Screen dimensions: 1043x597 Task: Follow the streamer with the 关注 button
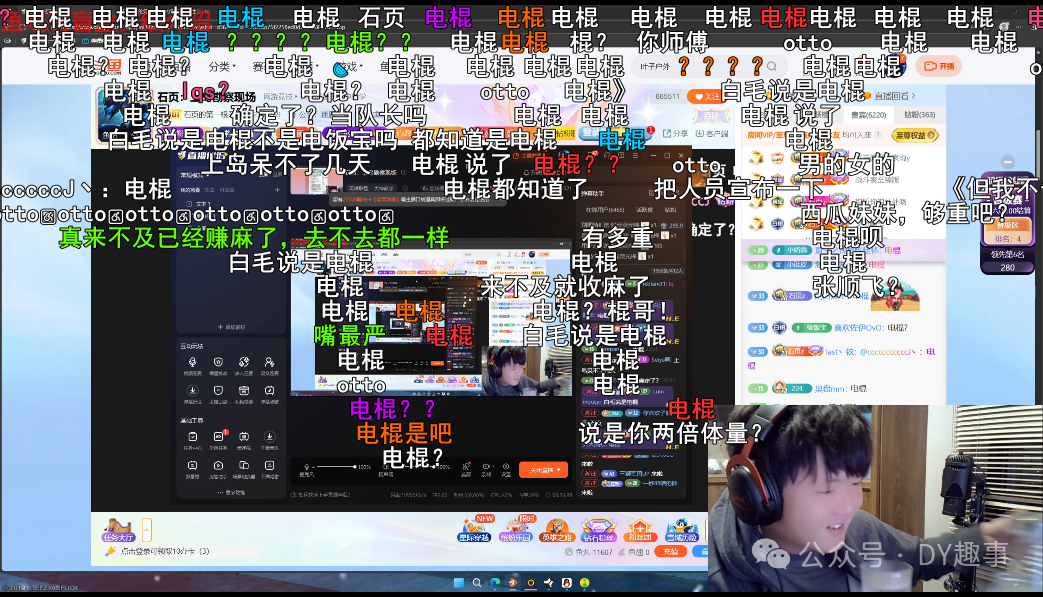(x=706, y=96)
